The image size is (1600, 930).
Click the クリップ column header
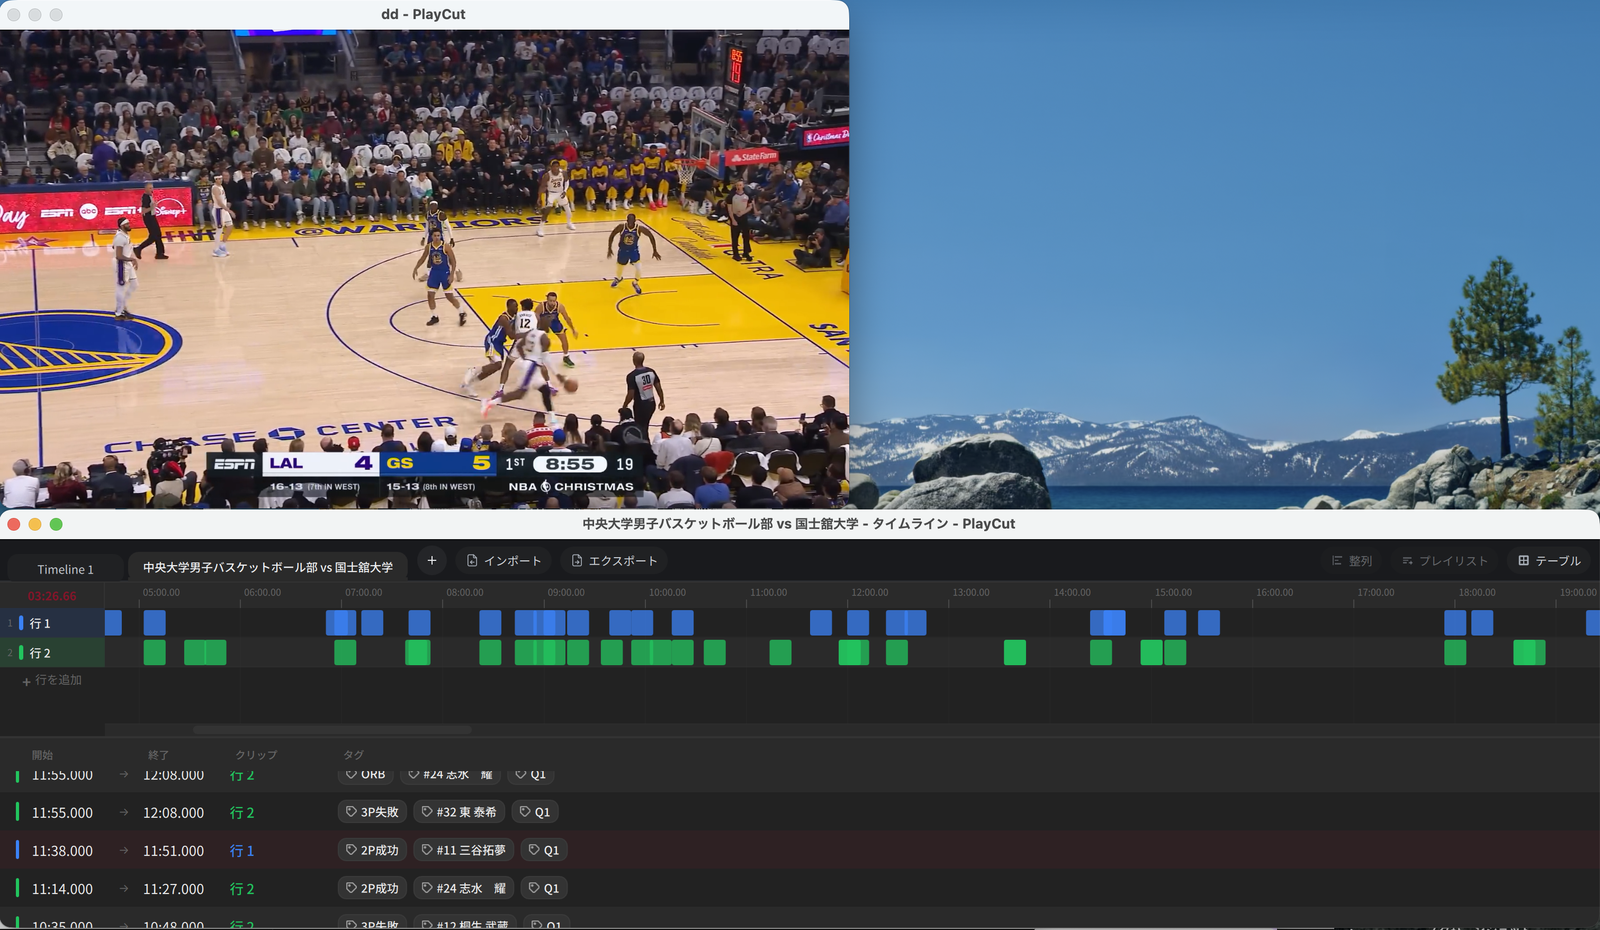click(256, 755)
